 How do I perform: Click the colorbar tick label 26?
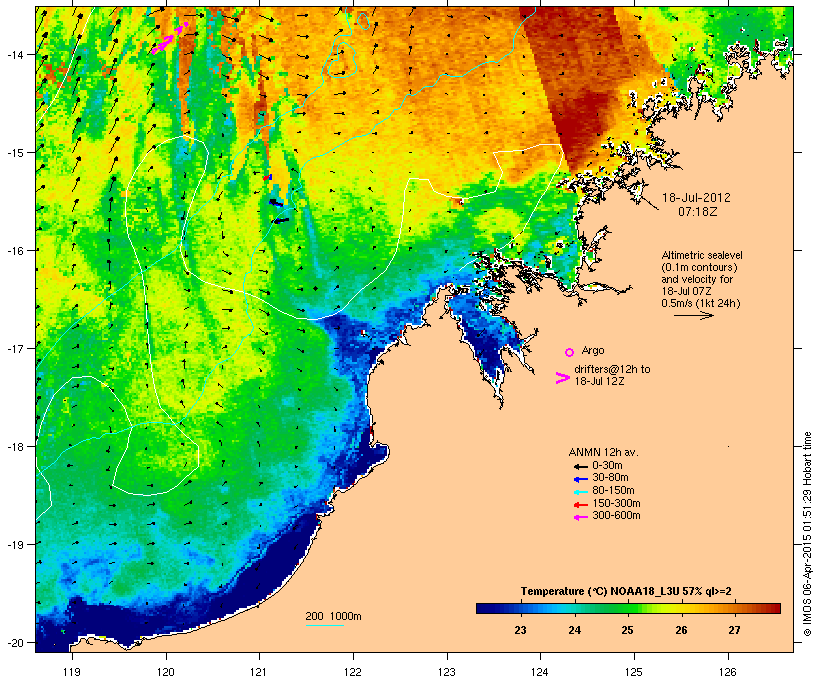(681, 630)
